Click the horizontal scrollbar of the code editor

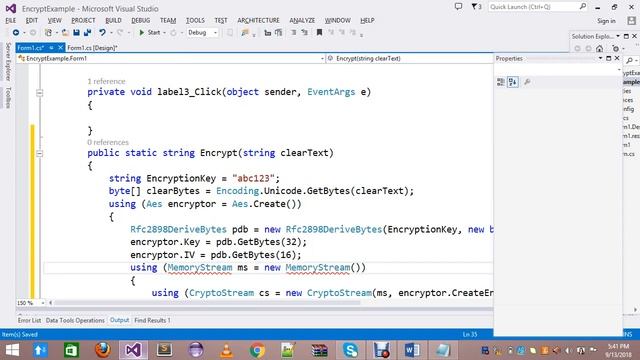pos(207,303)
